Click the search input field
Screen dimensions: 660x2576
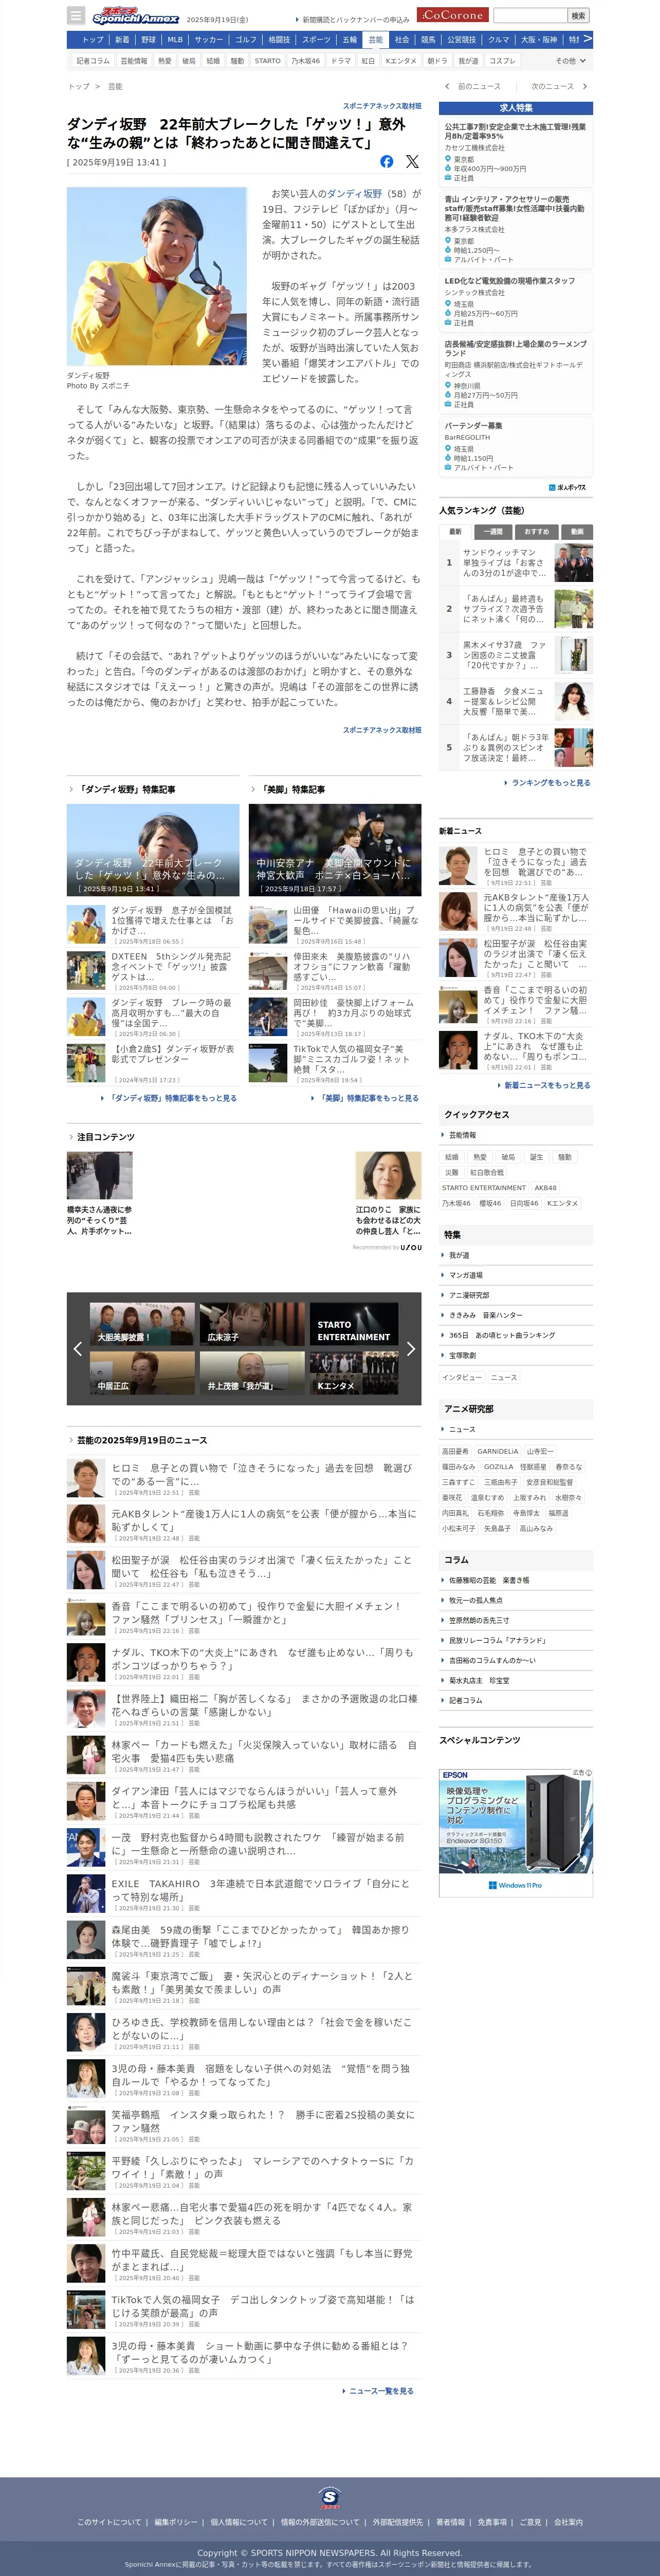coord(530,15)
